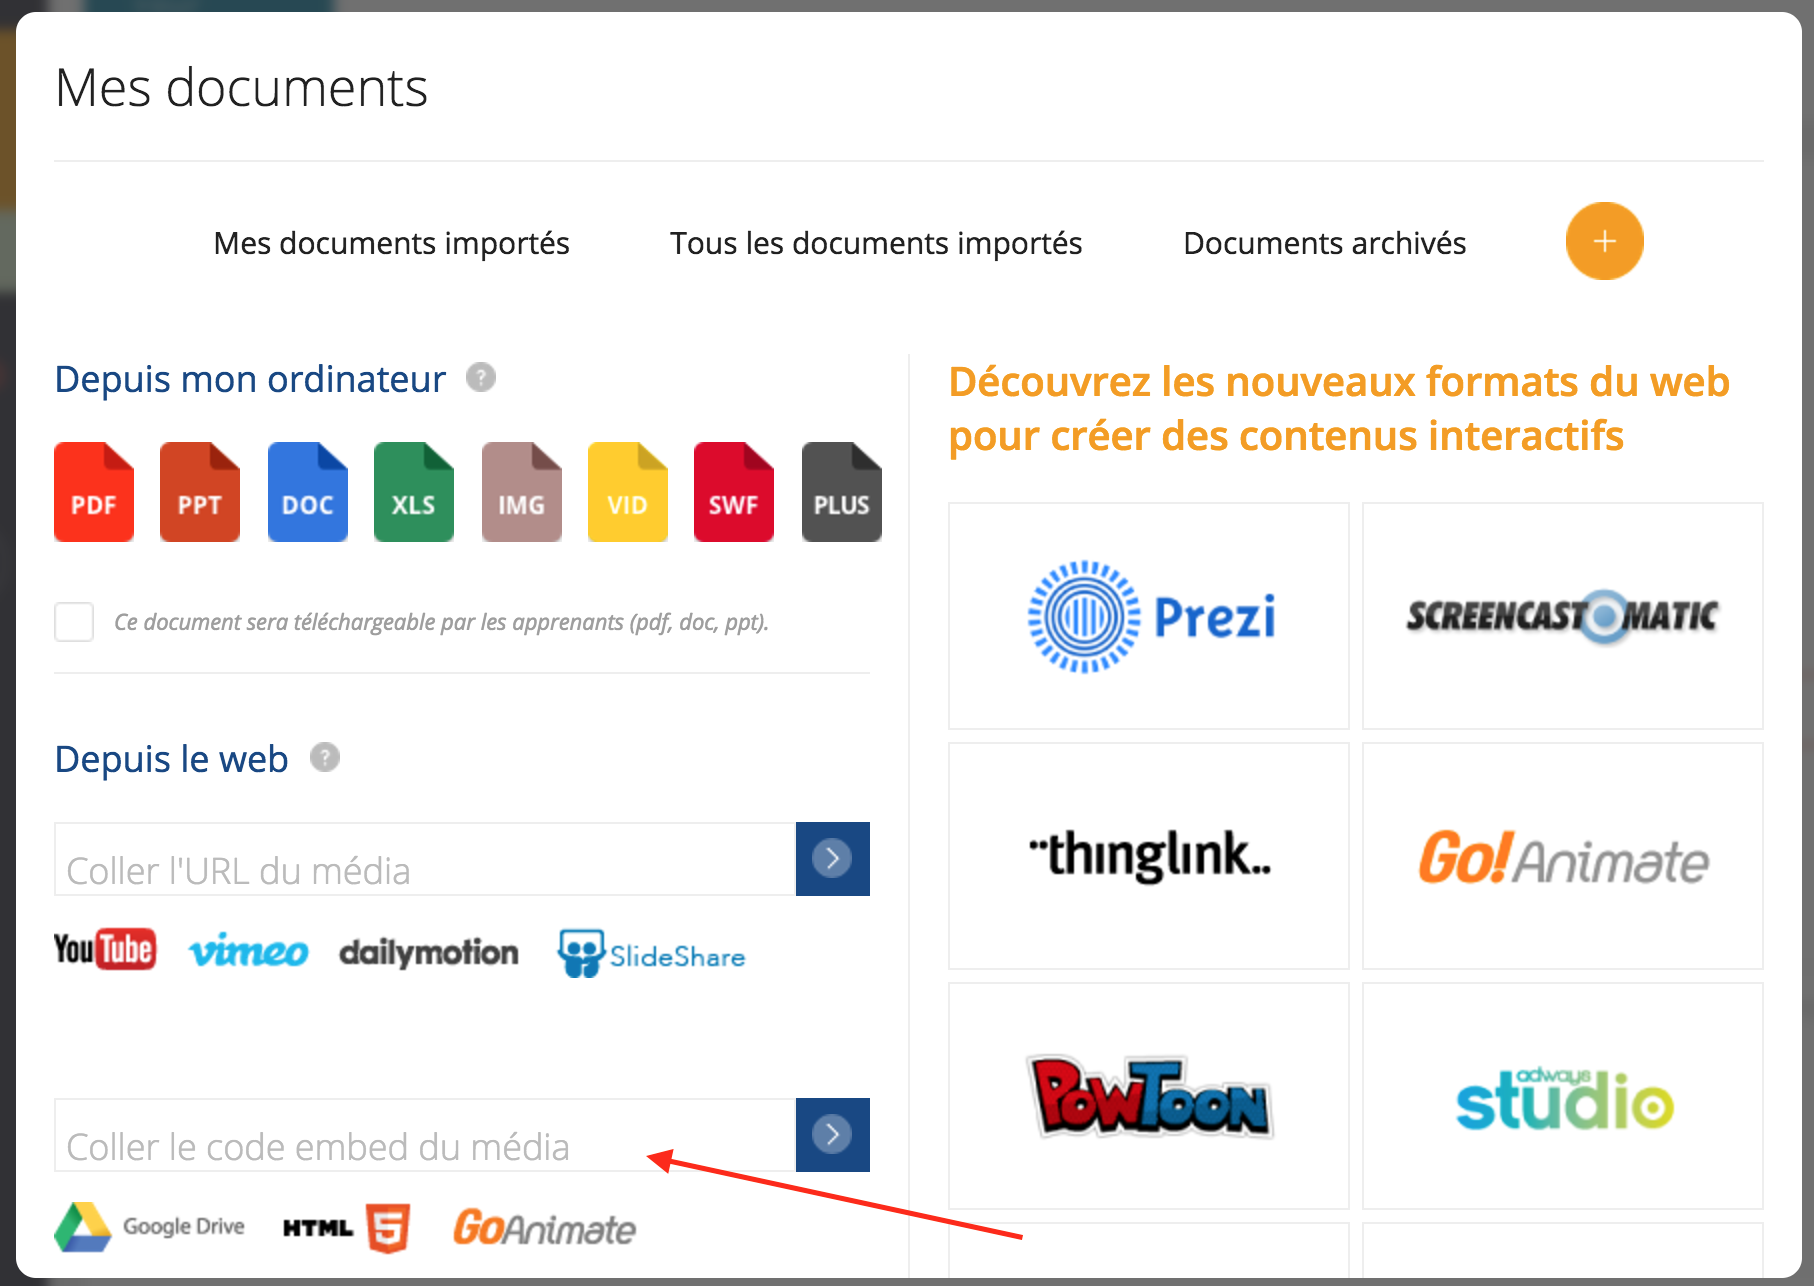
Task: Click the SlideShare logo
Action: click(652, 954)
